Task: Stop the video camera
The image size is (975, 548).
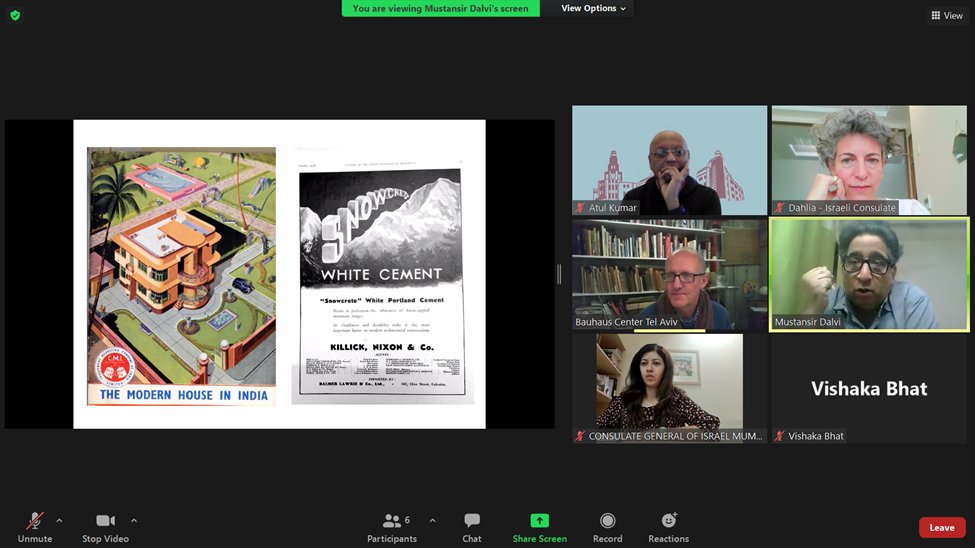Action: 105,527
